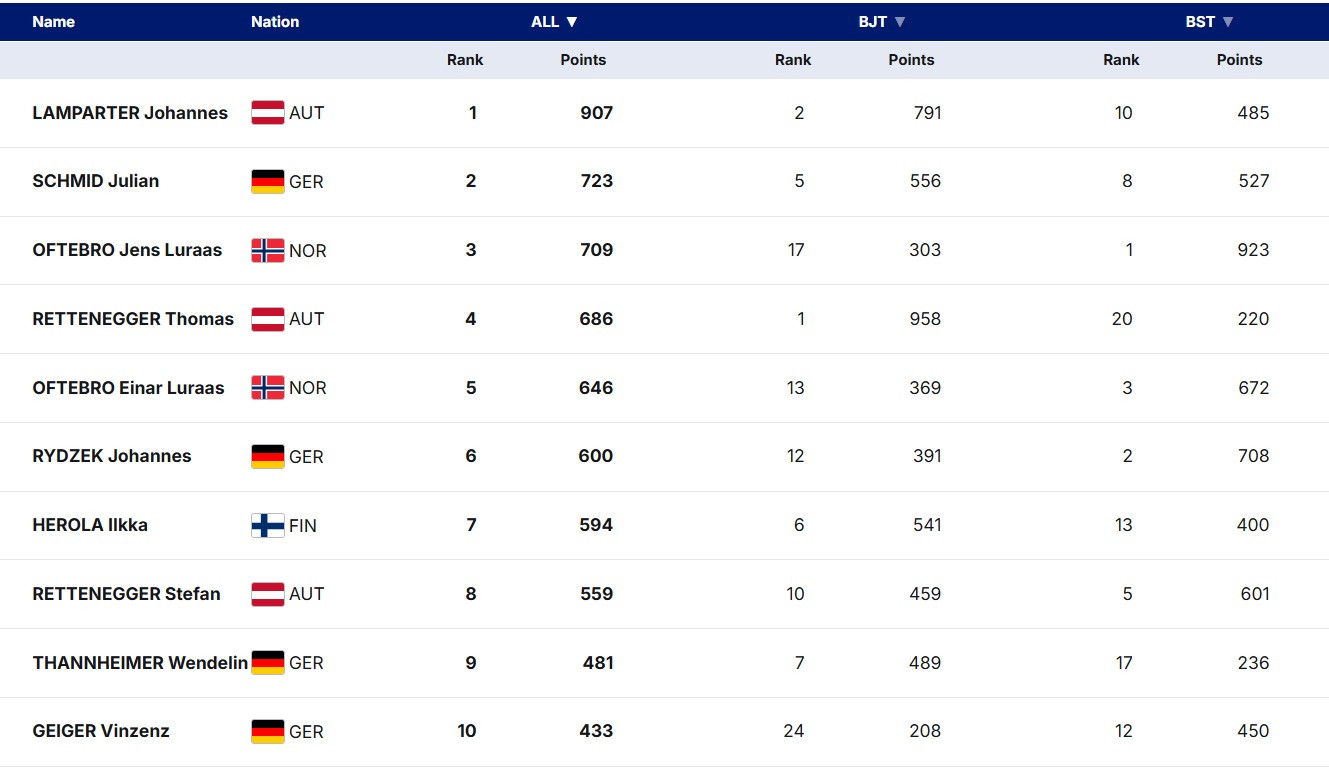This screenshot has width=1329, height=768.
Task: Click Germany flag next to SCHMID Julian
Action: click(268, 182)
